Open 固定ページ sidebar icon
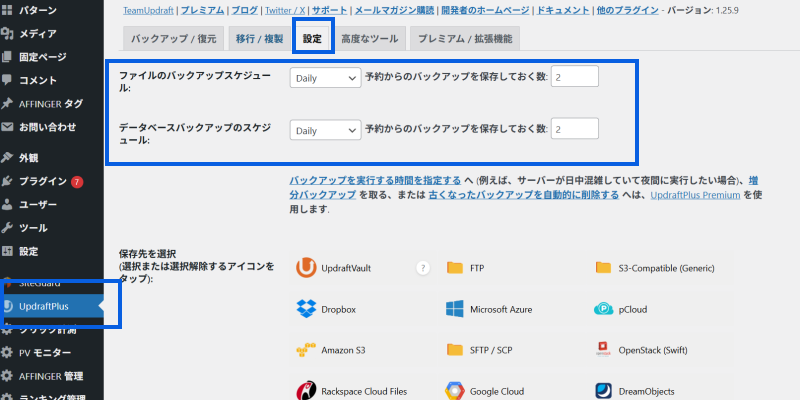 (7, 57)
